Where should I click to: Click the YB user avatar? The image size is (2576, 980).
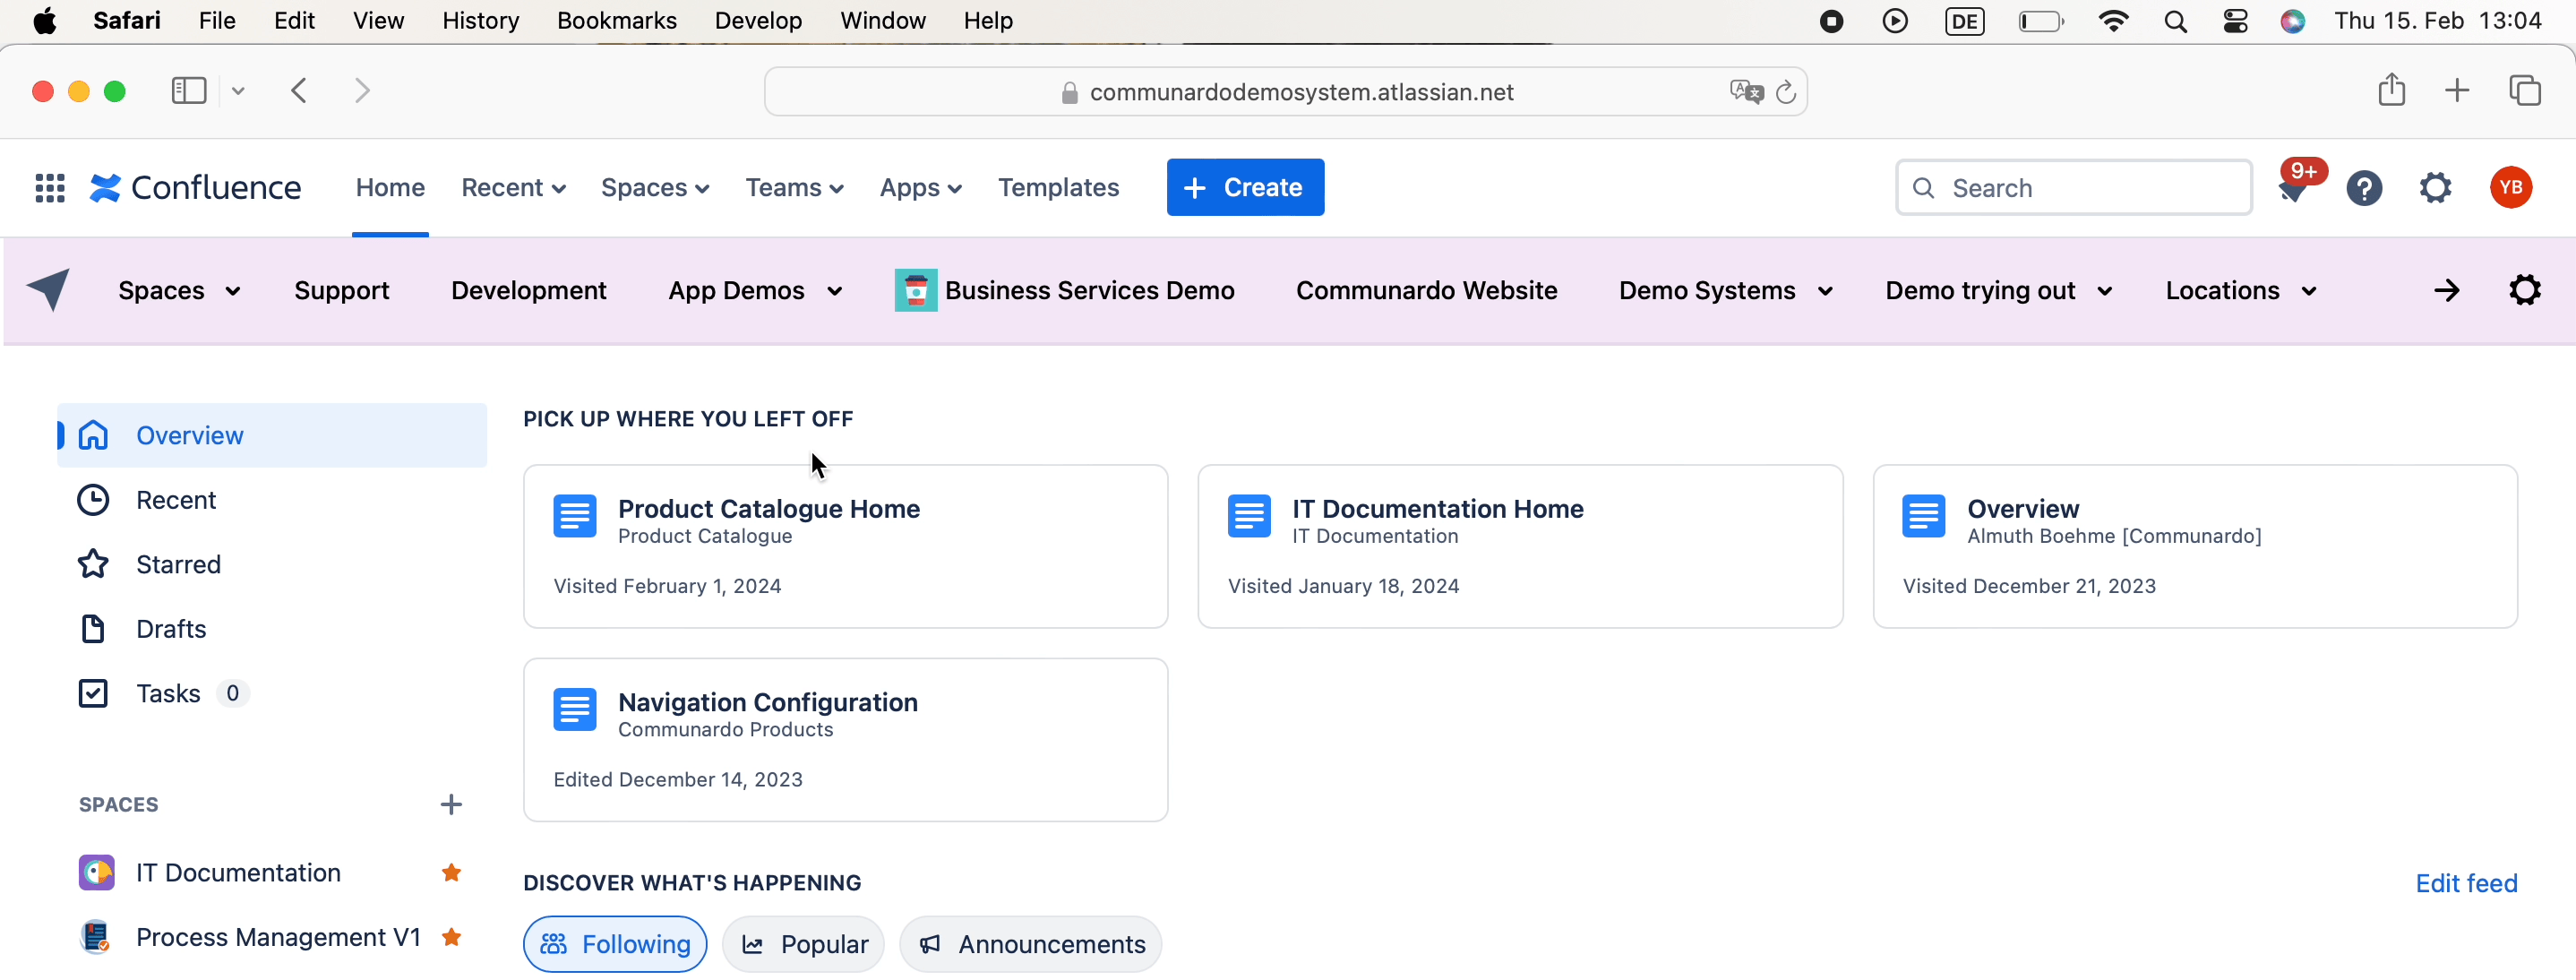(2510, 188)
